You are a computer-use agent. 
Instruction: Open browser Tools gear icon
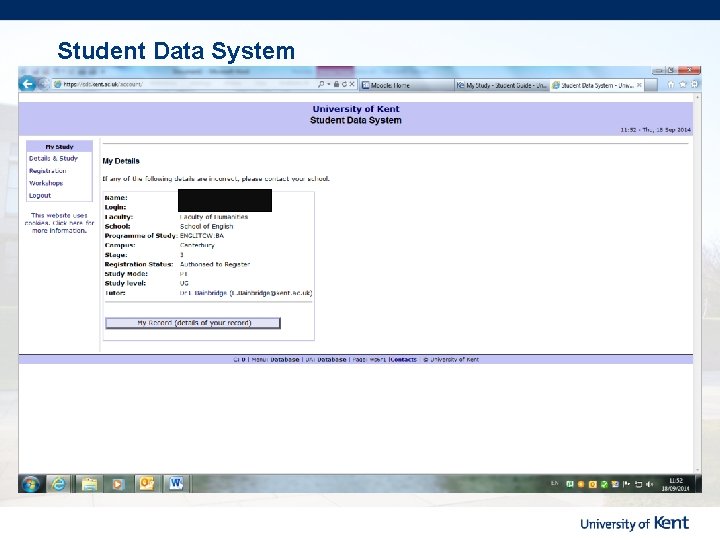point(694,84)
